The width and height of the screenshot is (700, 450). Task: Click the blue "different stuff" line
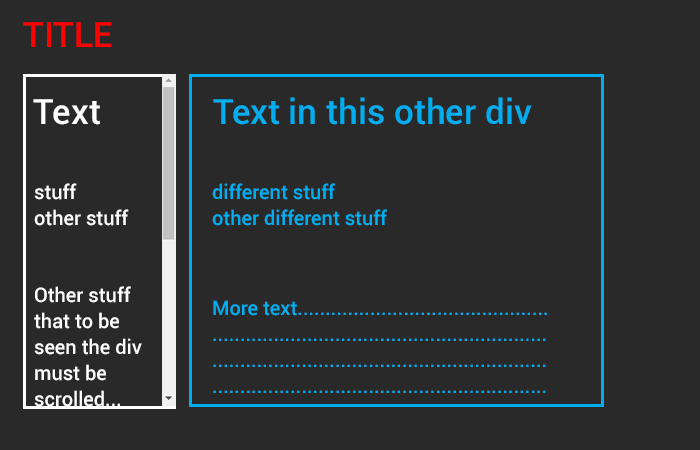(273, 192)
